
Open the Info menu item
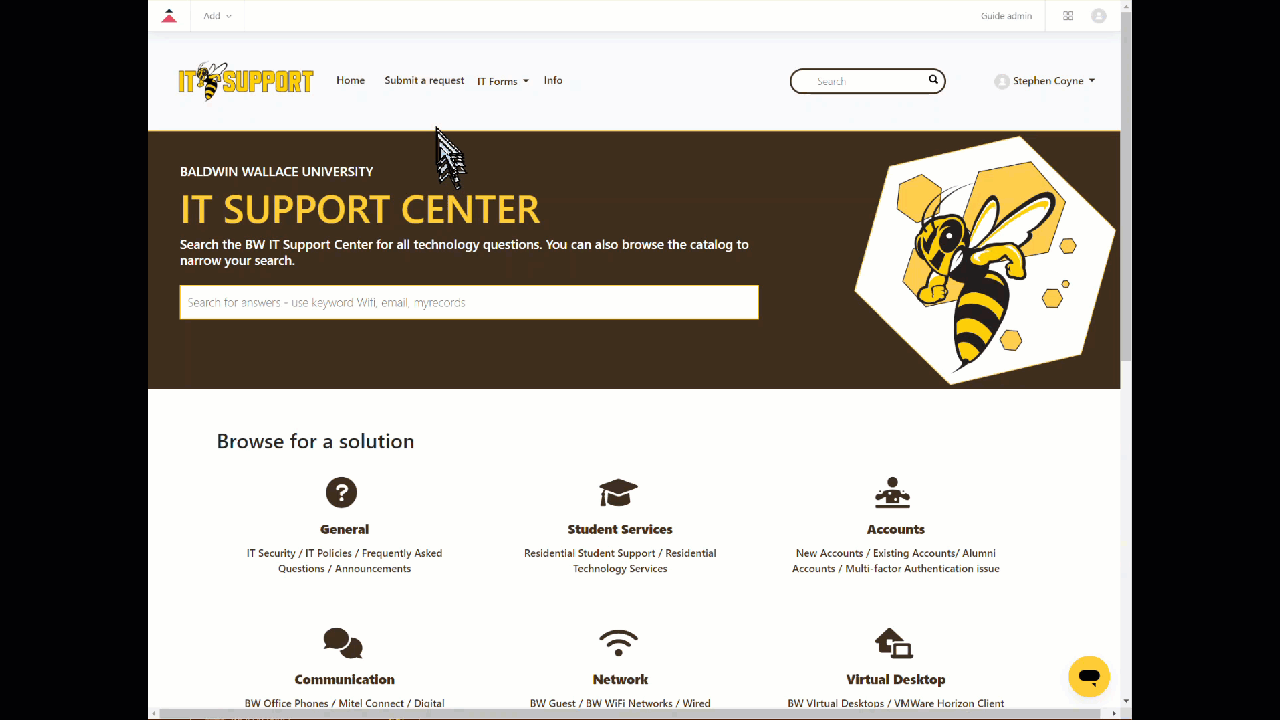click(x=553, y=80)
